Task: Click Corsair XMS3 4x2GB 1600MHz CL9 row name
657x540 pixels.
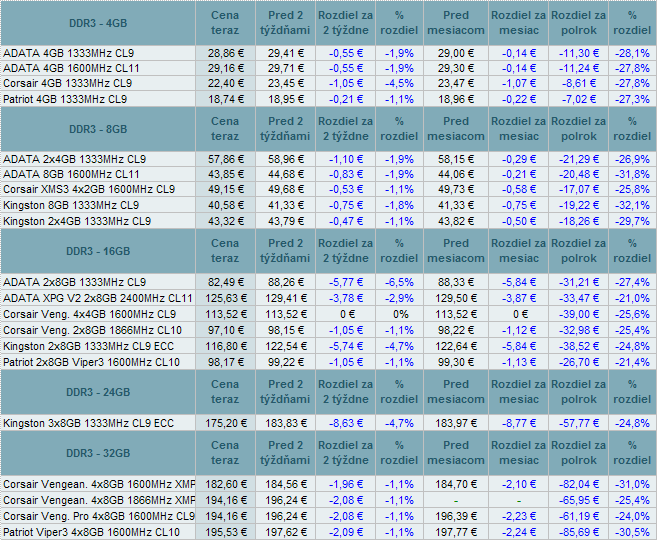Action: click(x=89, y=189)
